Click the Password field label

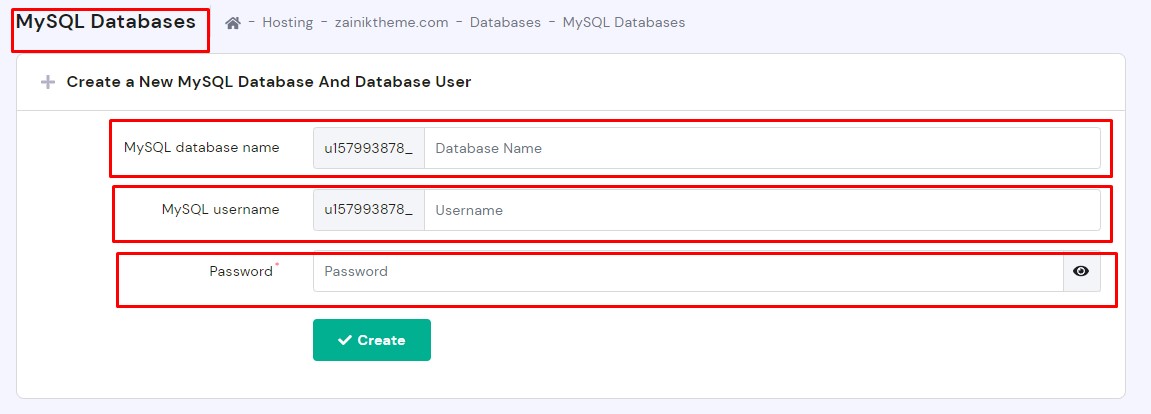(240, 271)
